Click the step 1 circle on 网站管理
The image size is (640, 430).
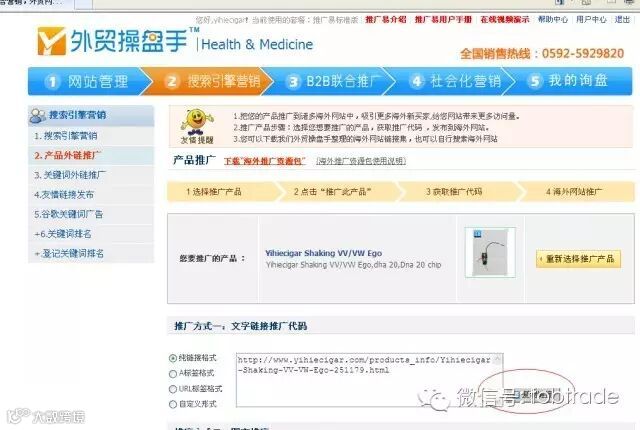click(x=52, y=82)
